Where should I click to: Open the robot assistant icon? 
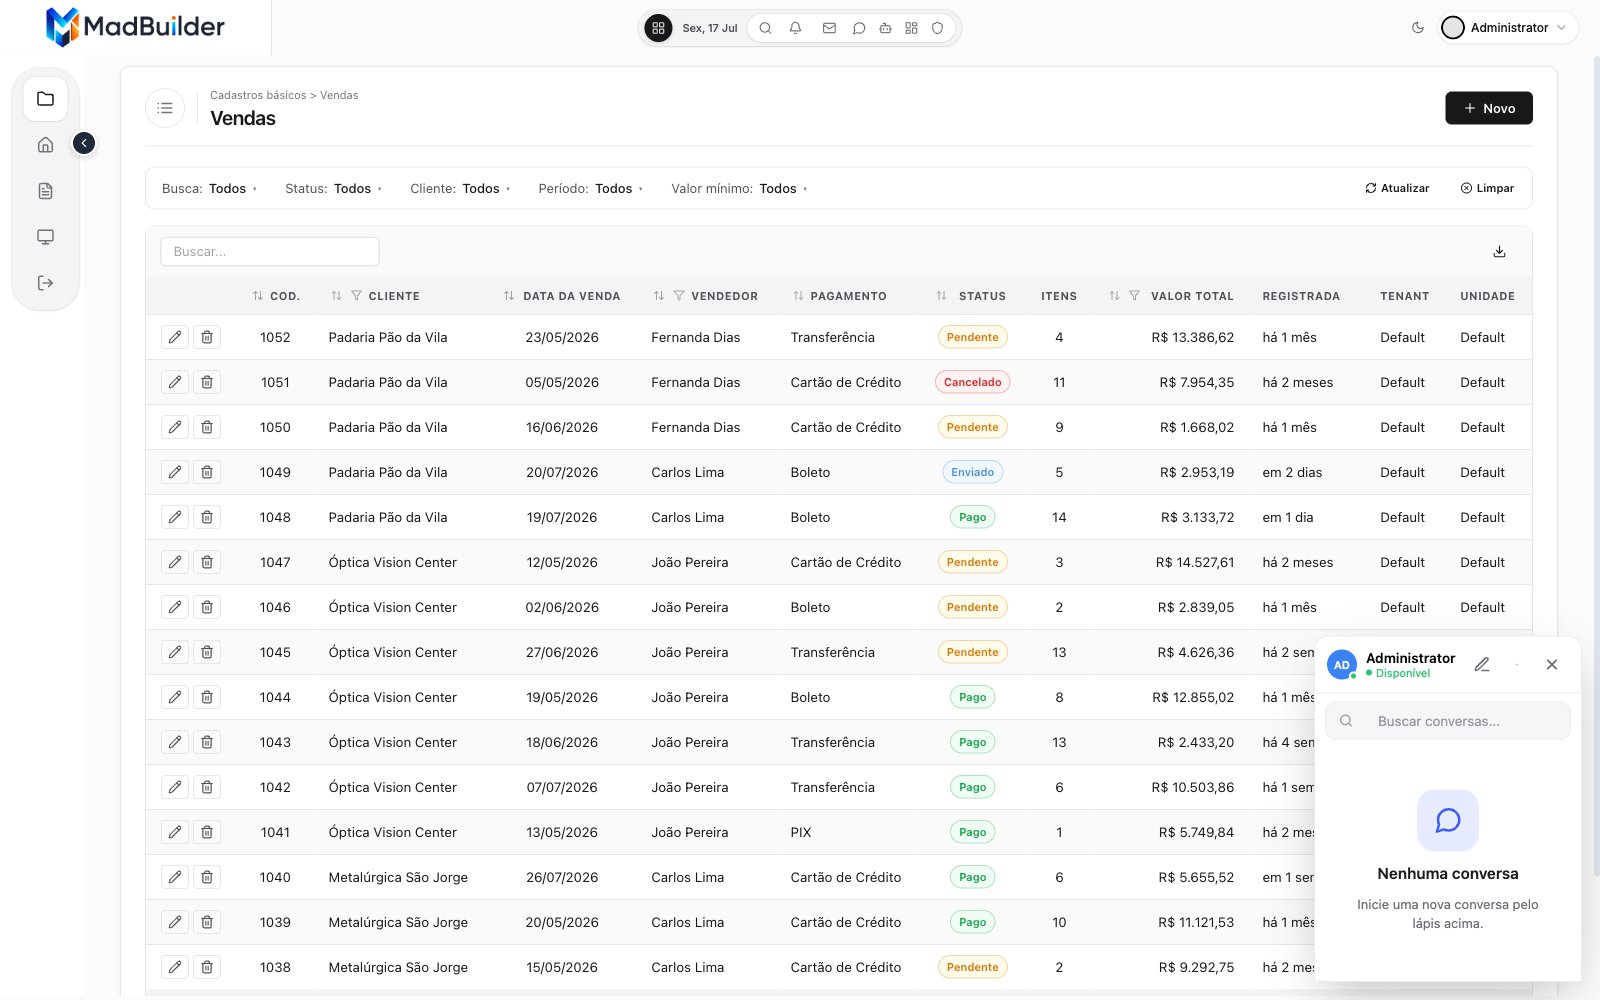[885, 28]
